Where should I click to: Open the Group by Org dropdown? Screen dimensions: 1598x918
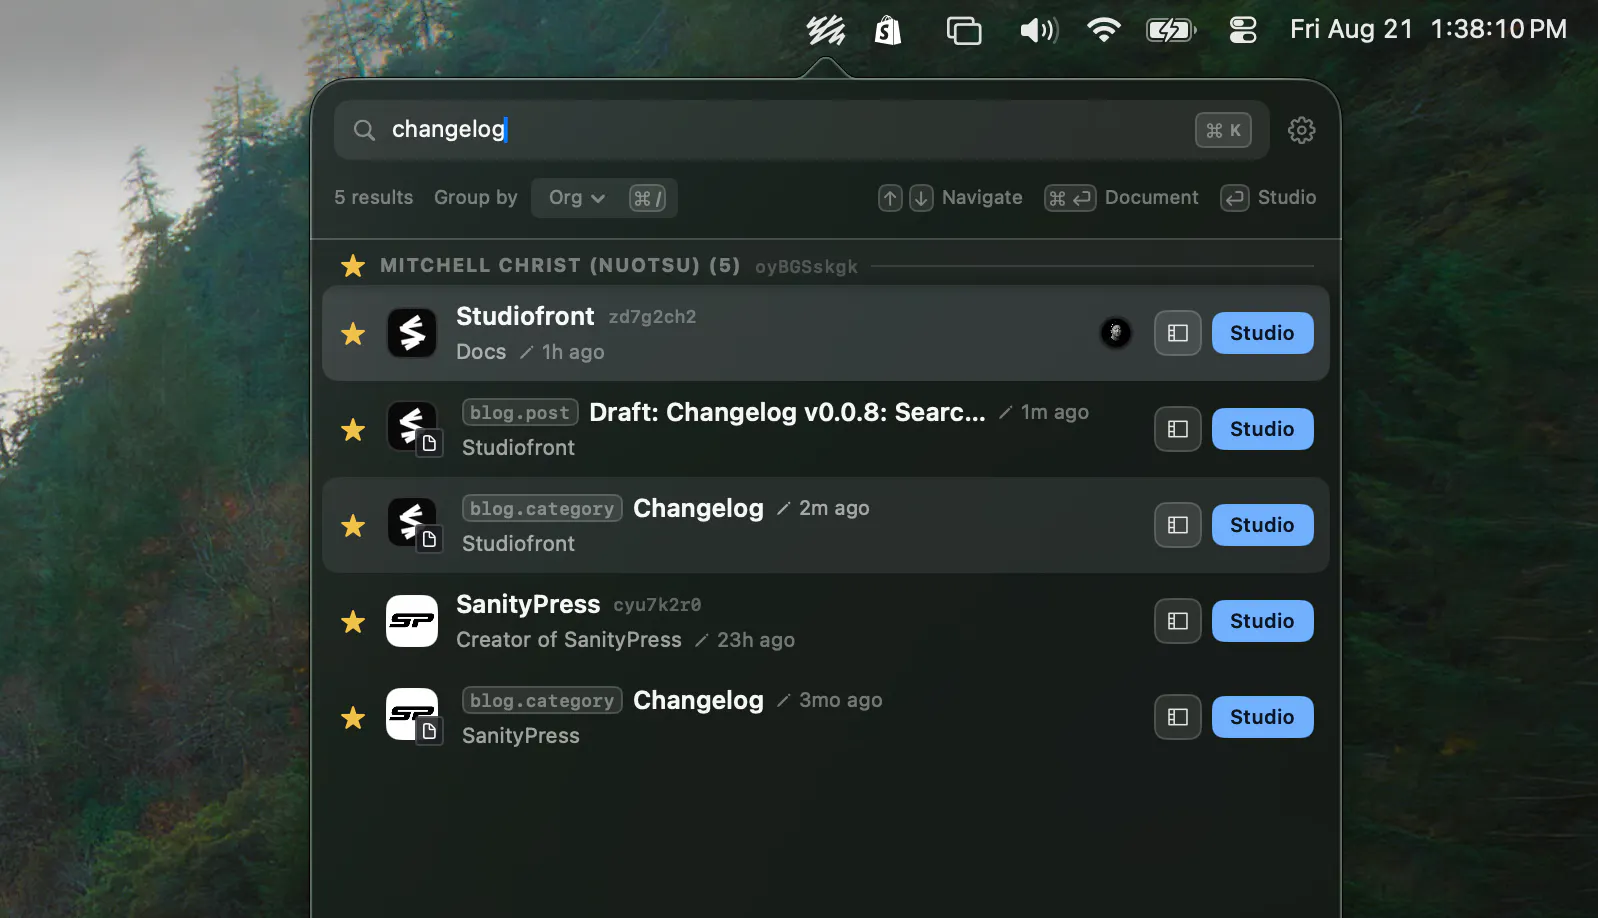coord(577,198)
